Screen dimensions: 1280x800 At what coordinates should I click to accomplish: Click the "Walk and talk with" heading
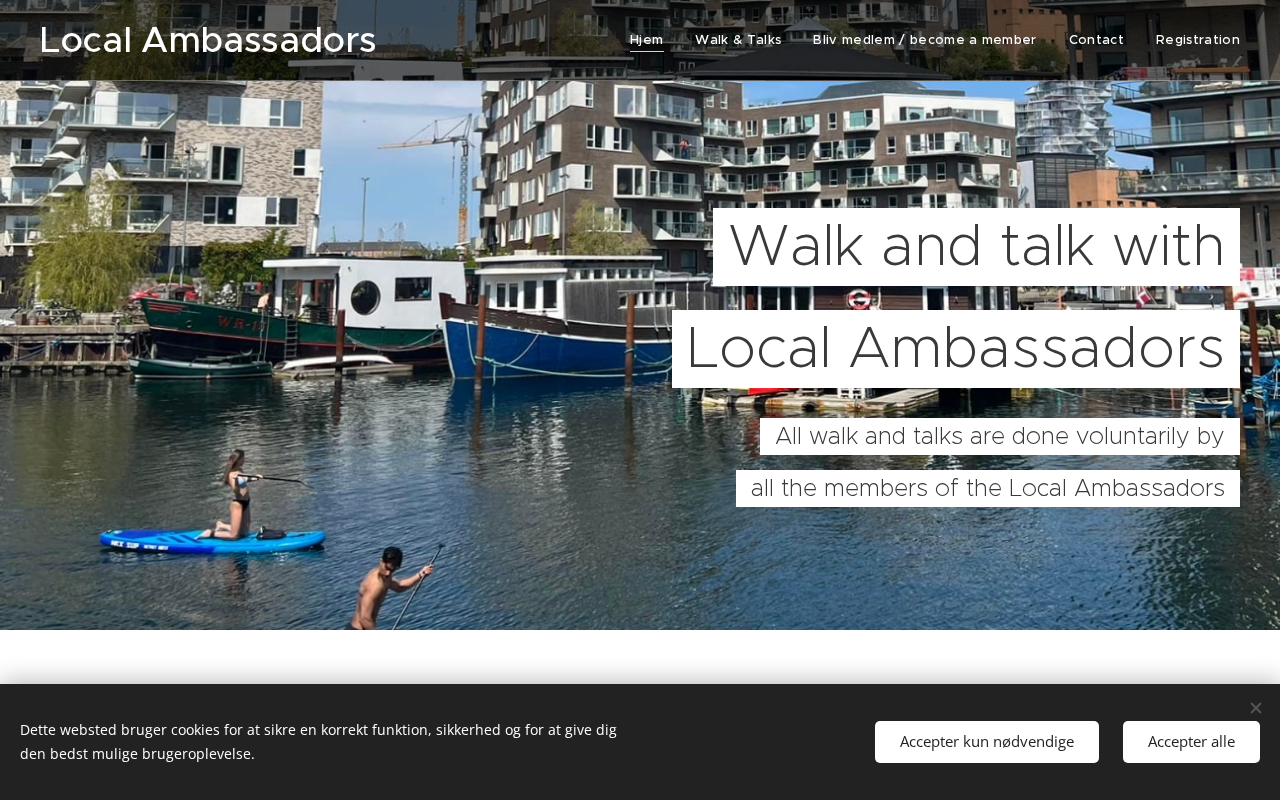pyautogui.click(x=976, y=247)
